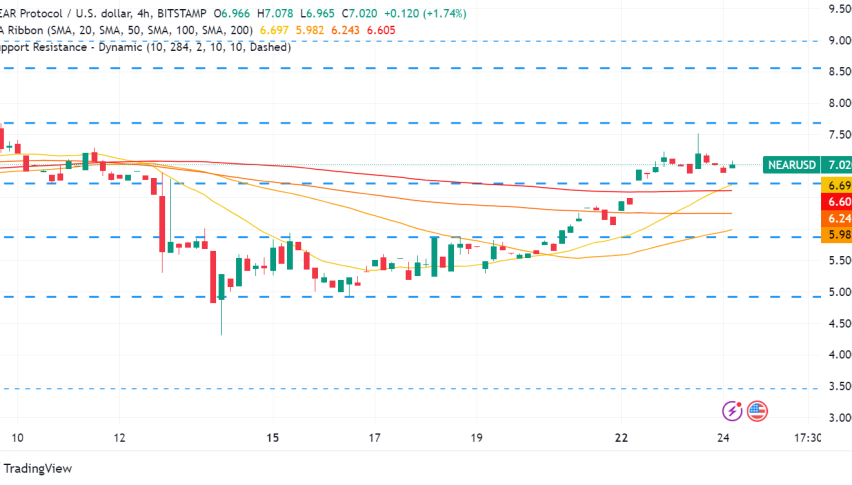Click the 4.50 level on price scale
This screenshot has height=485, width=852.
pyautogui.click(x=838, y=323)
